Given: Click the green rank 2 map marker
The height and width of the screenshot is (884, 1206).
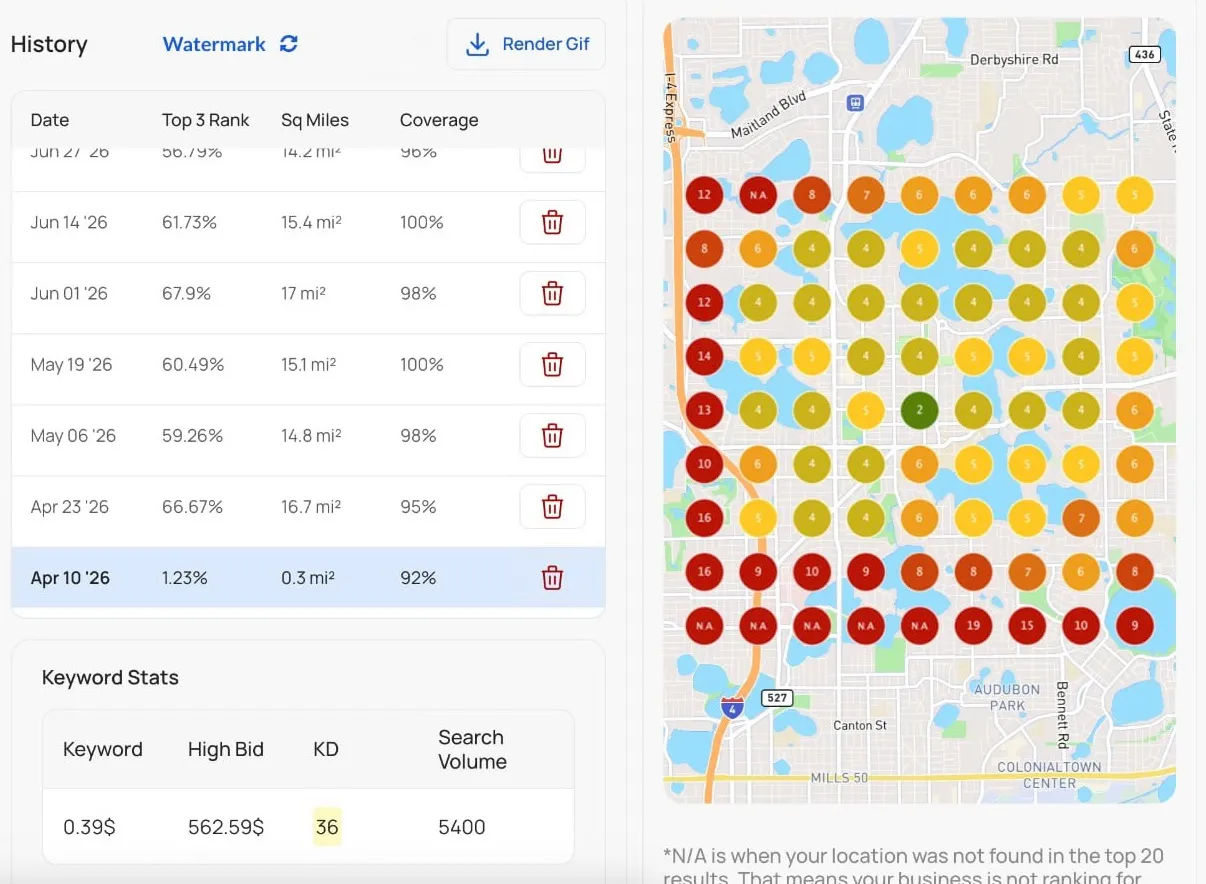Looking at the screenshot, I should coord(920,410).
